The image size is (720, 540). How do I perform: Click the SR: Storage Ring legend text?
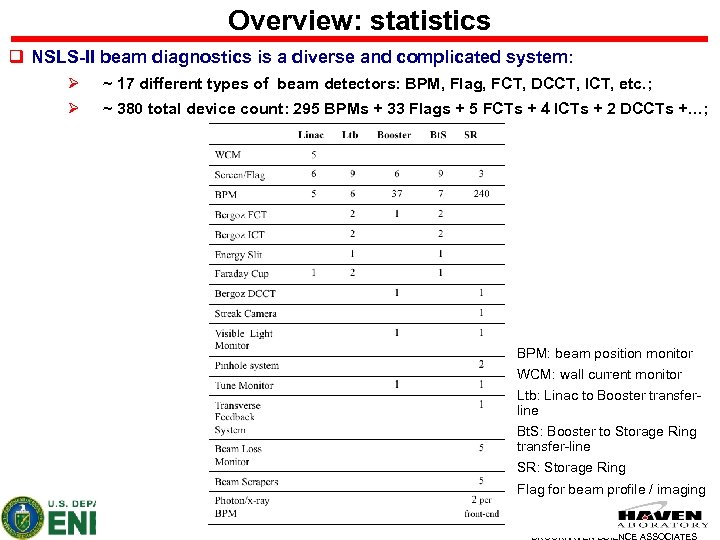(571, 467)
